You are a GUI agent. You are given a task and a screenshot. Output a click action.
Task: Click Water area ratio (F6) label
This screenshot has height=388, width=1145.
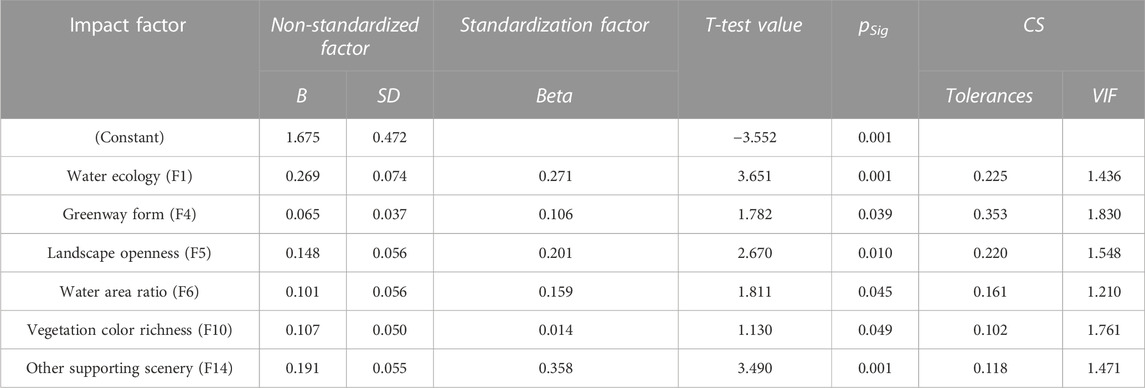pyautogui.click(x=130, y=290)
